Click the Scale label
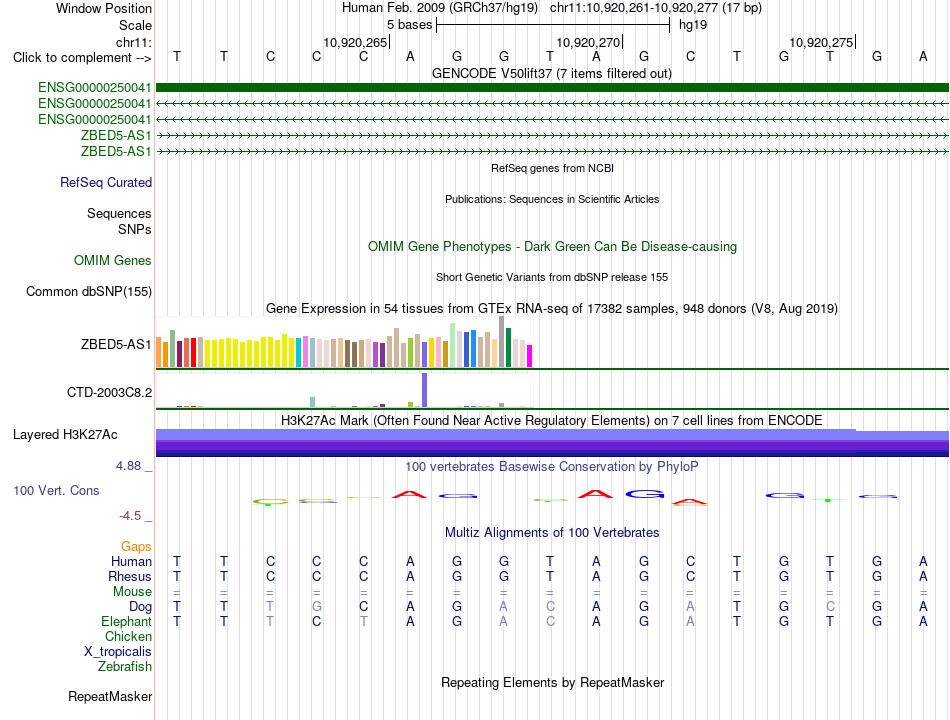This screenshot has width=950, height=720. [135, 25]
